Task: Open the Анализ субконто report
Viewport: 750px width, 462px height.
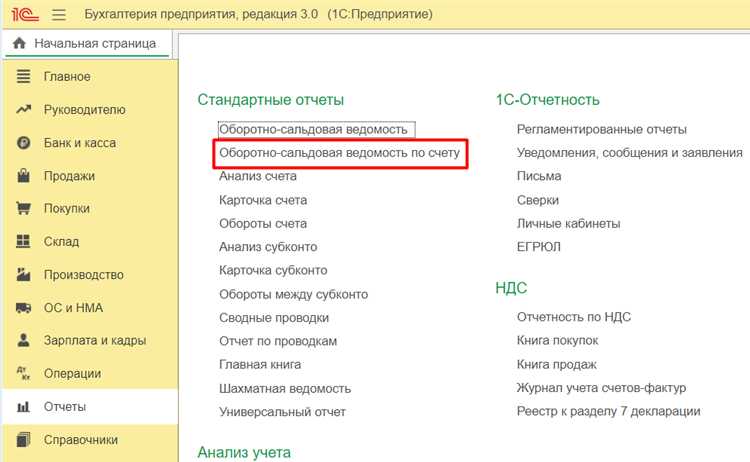Action: coord(268,247)
